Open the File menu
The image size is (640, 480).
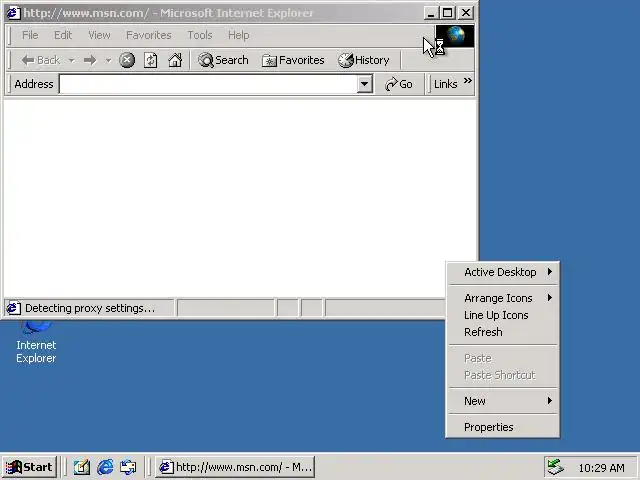[30, 35]
